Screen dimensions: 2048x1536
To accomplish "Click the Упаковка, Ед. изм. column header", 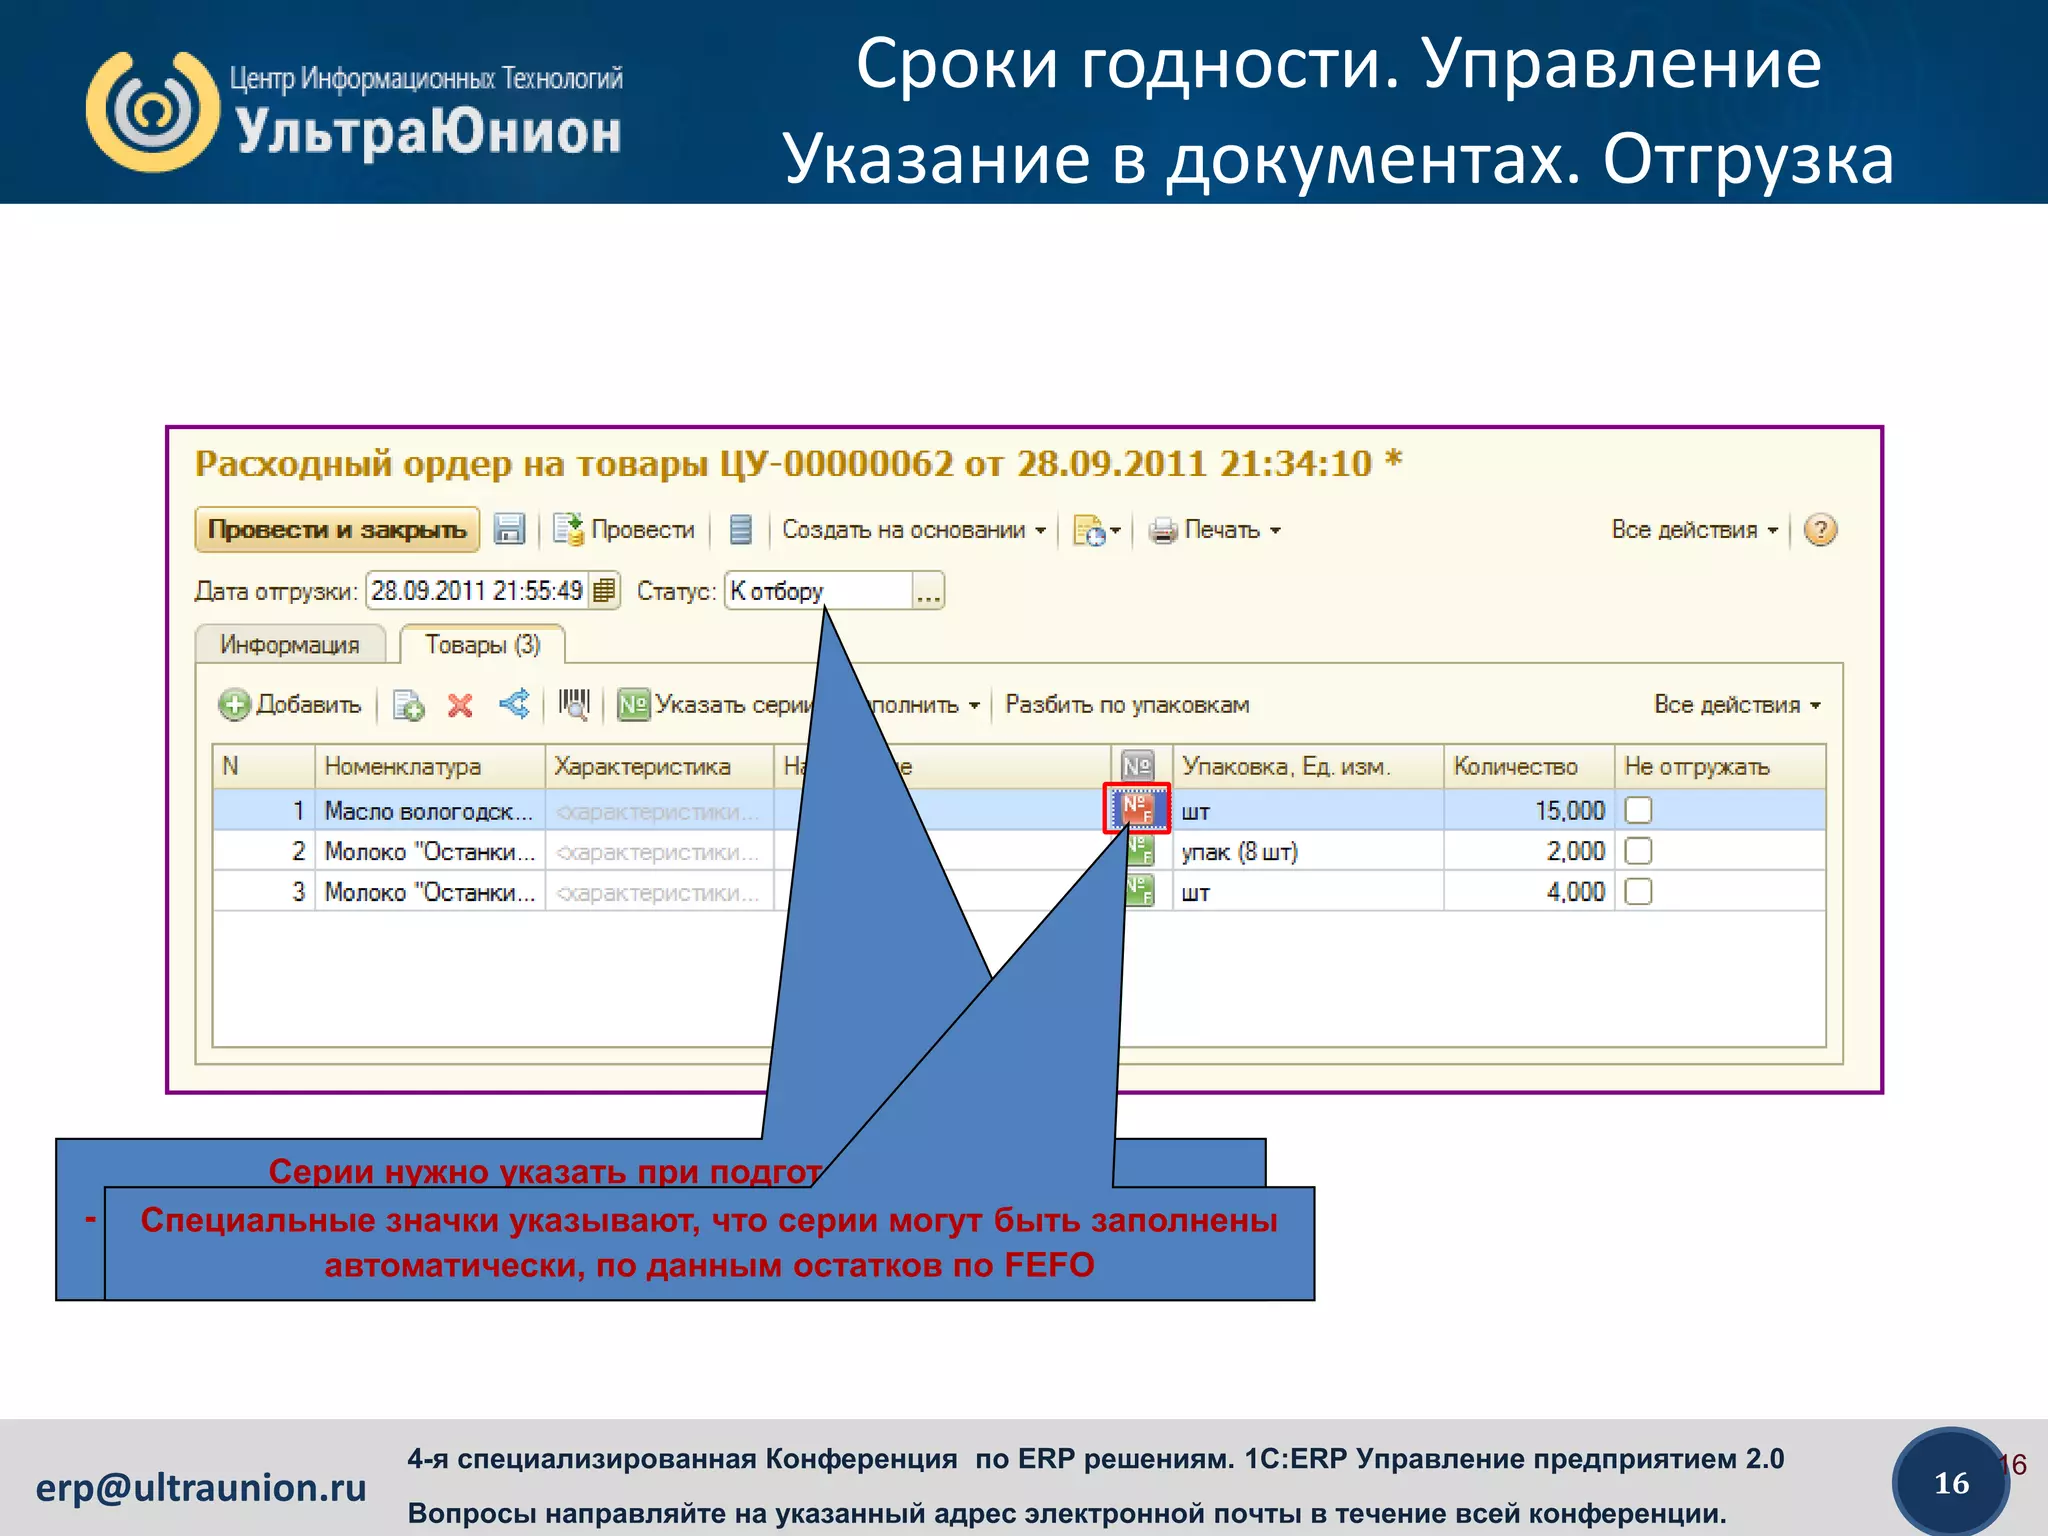I will pos(1308,766).
